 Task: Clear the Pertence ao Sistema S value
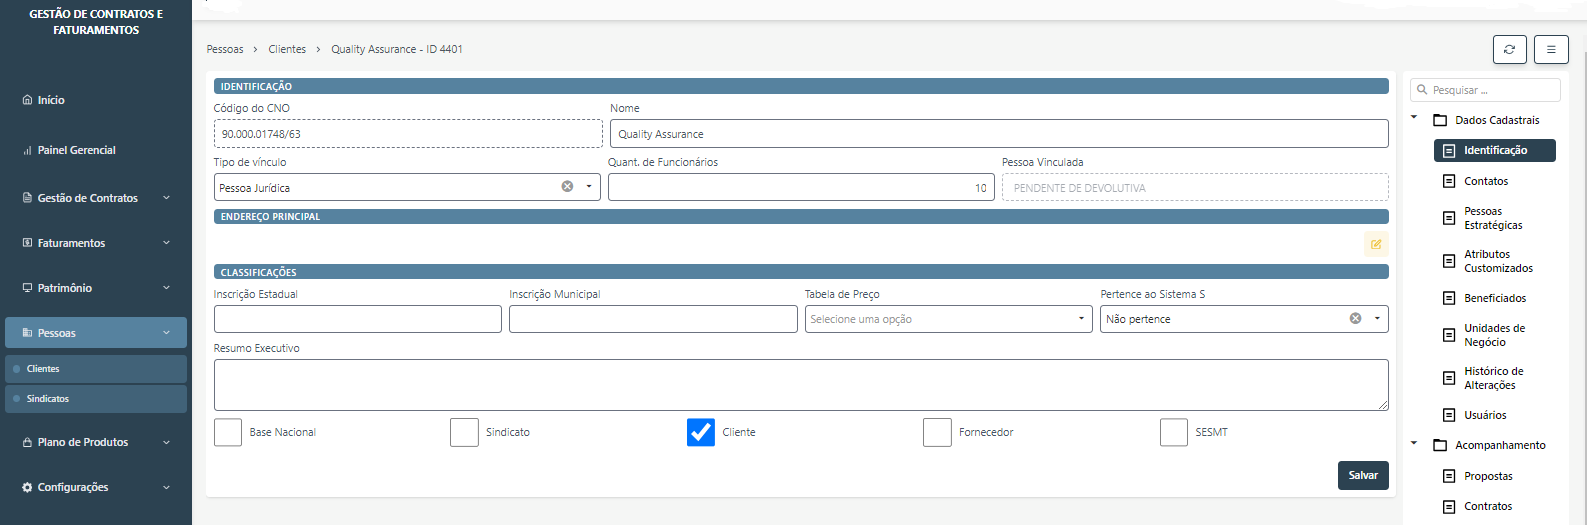(1355, 319)
